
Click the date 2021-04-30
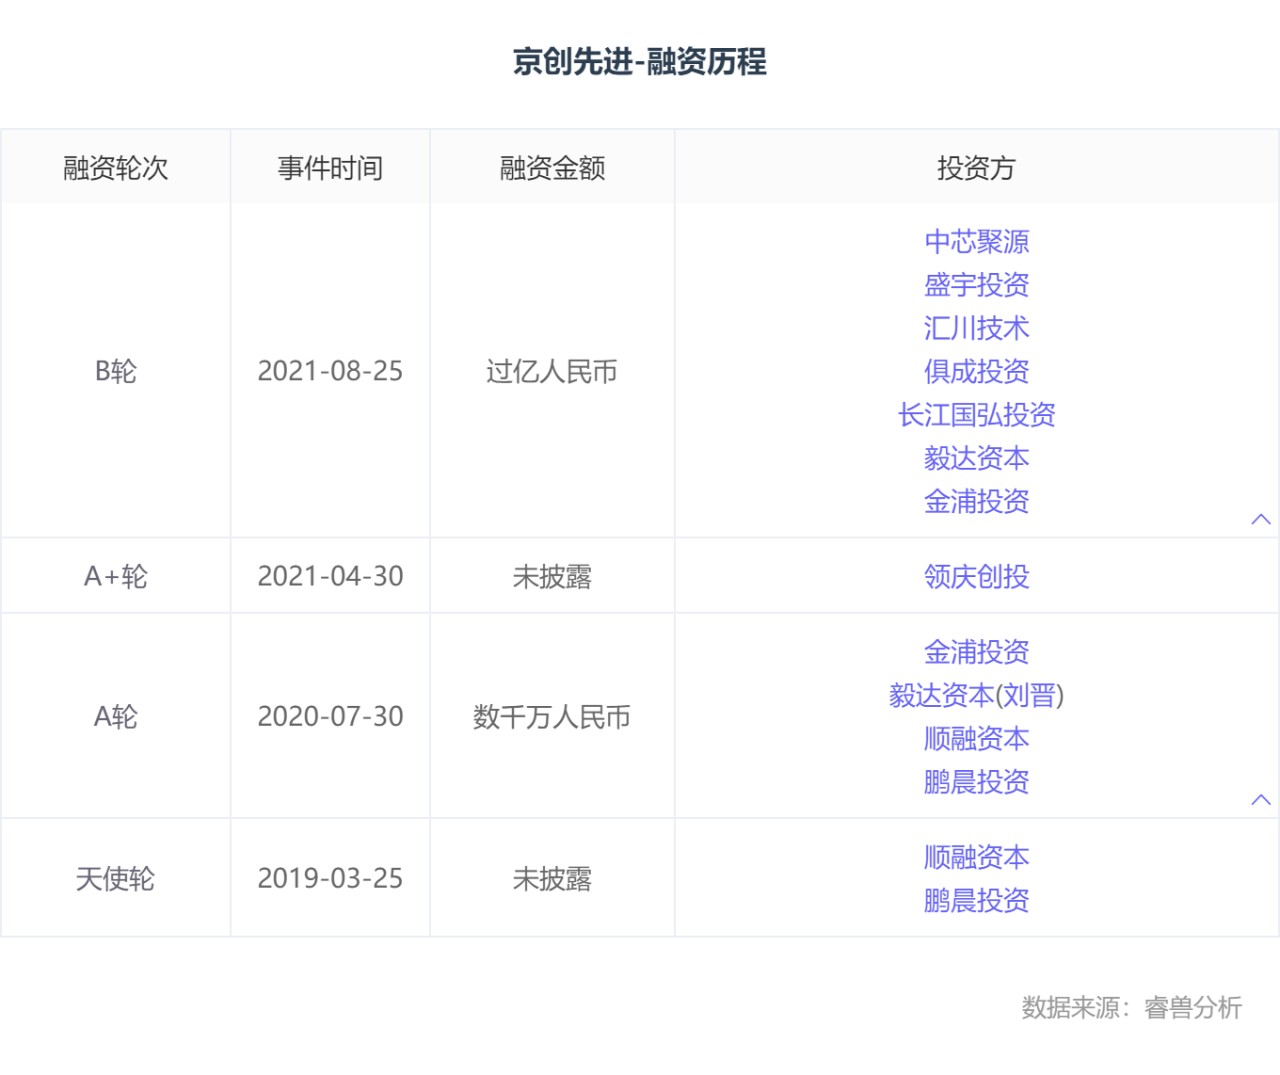click(330, 576)
